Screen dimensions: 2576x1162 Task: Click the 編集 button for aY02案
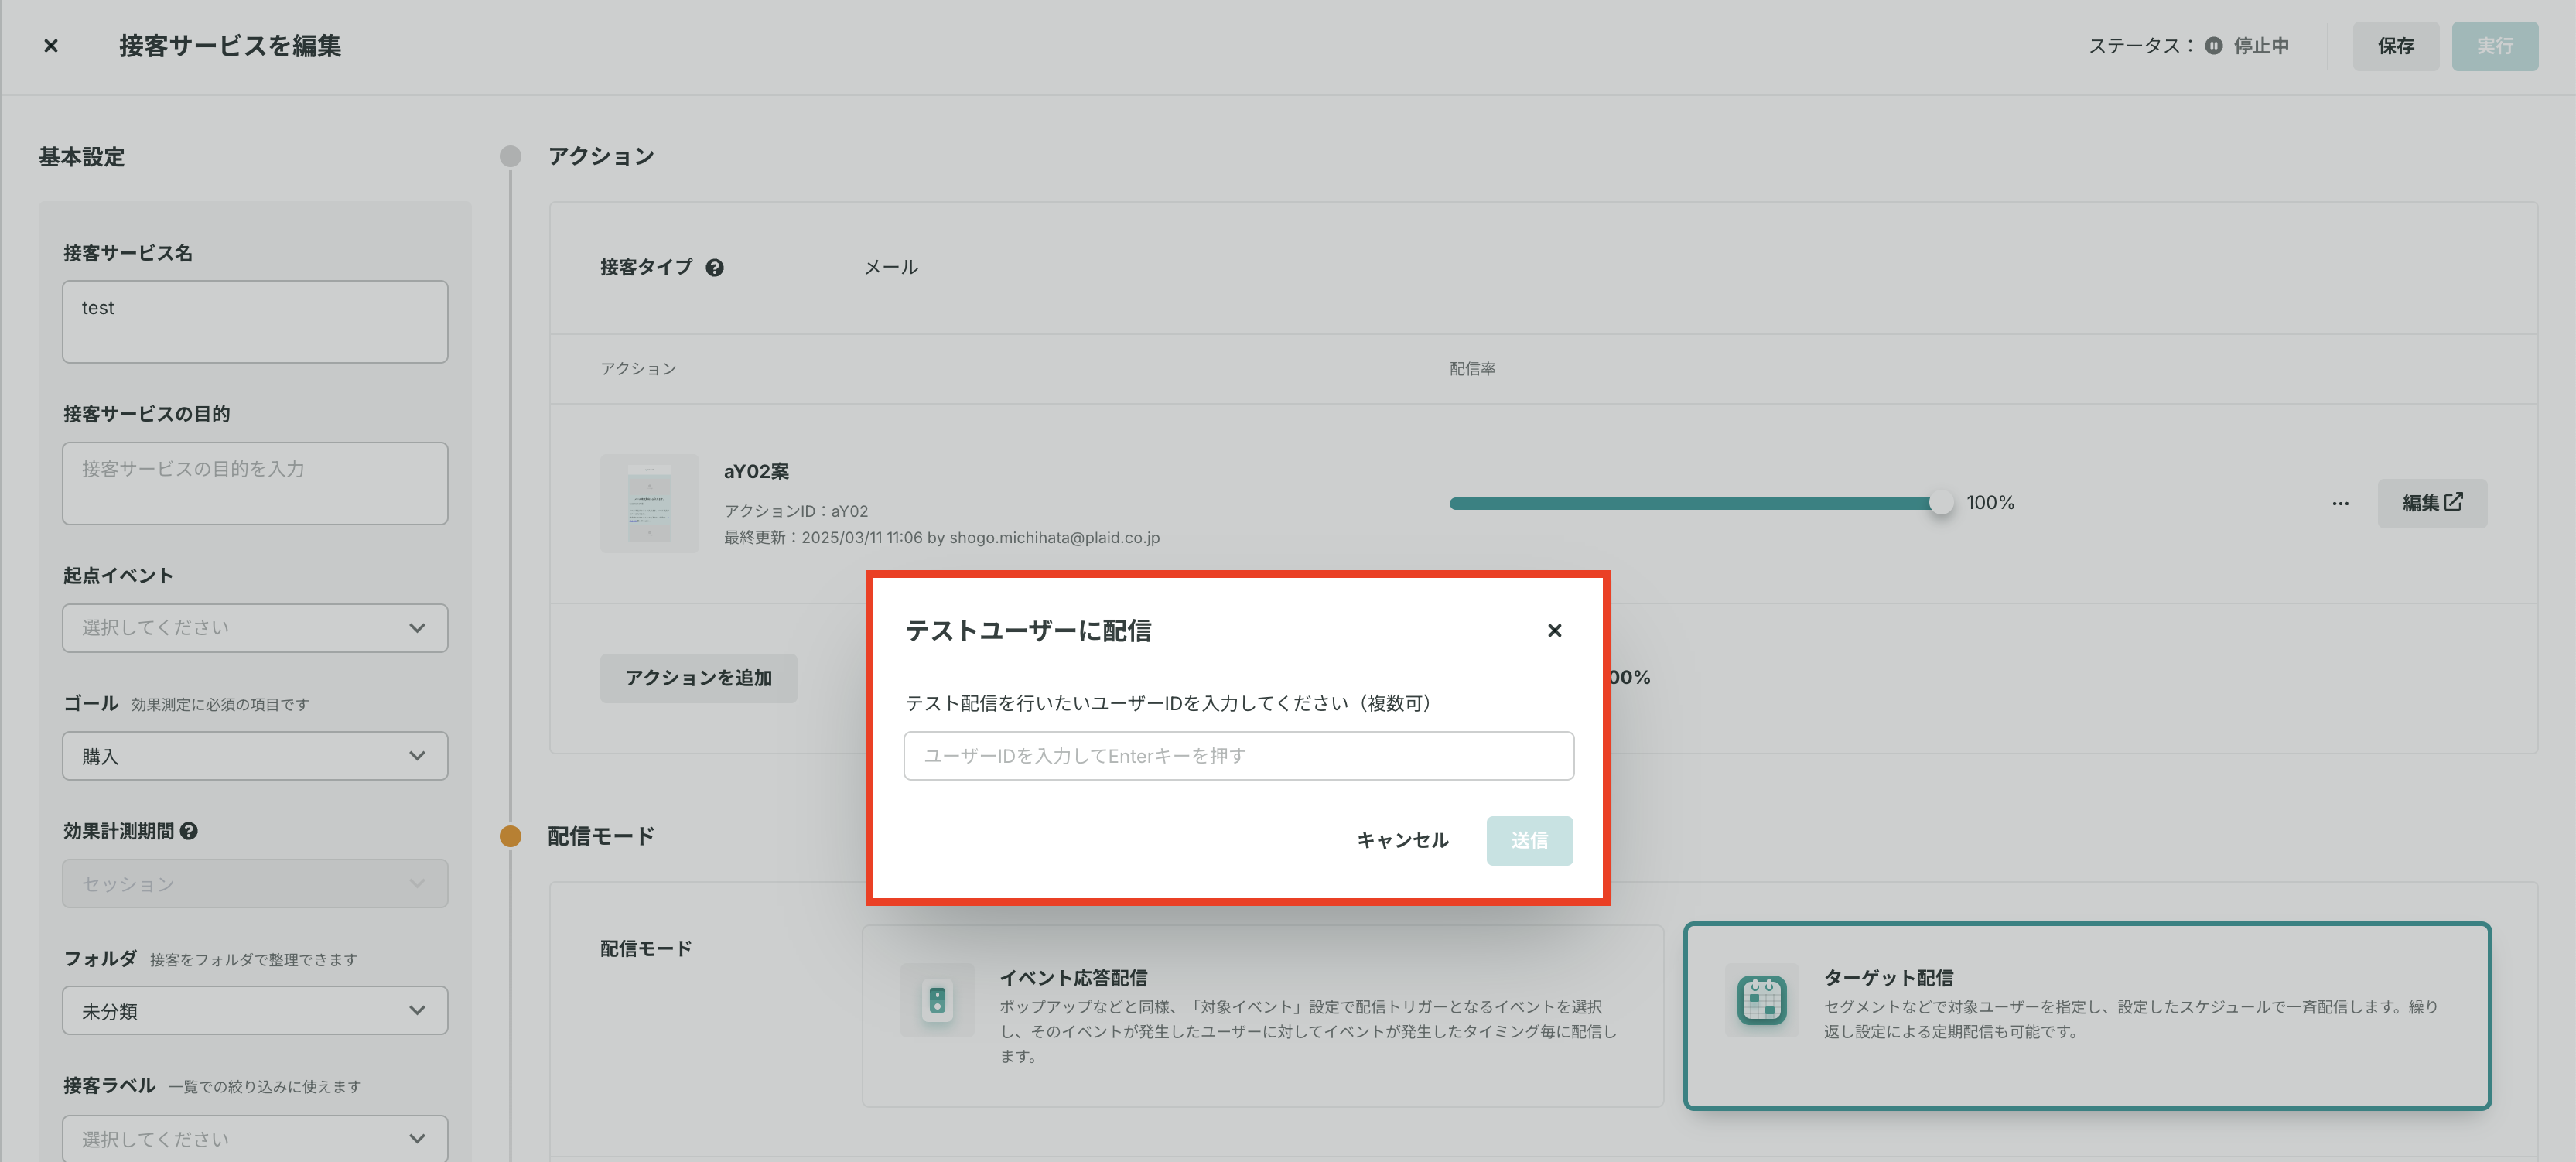tap(2431, 503)
